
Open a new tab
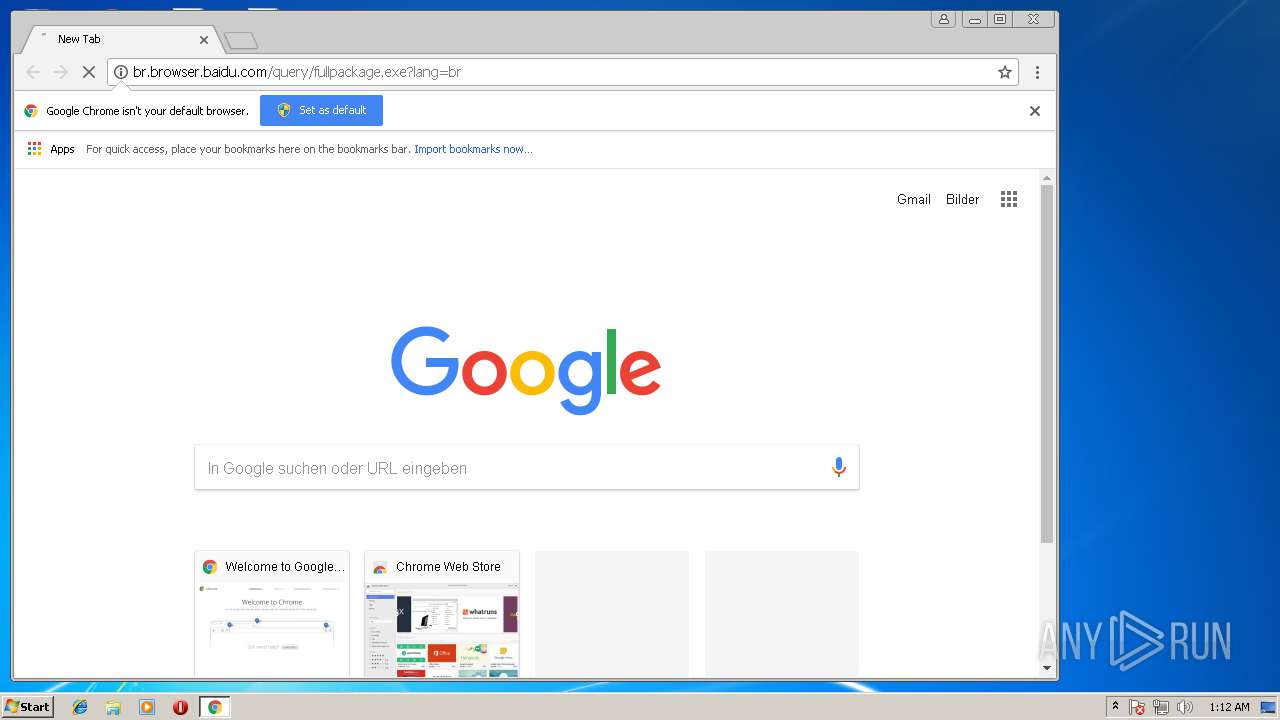(x=241, y=41)
